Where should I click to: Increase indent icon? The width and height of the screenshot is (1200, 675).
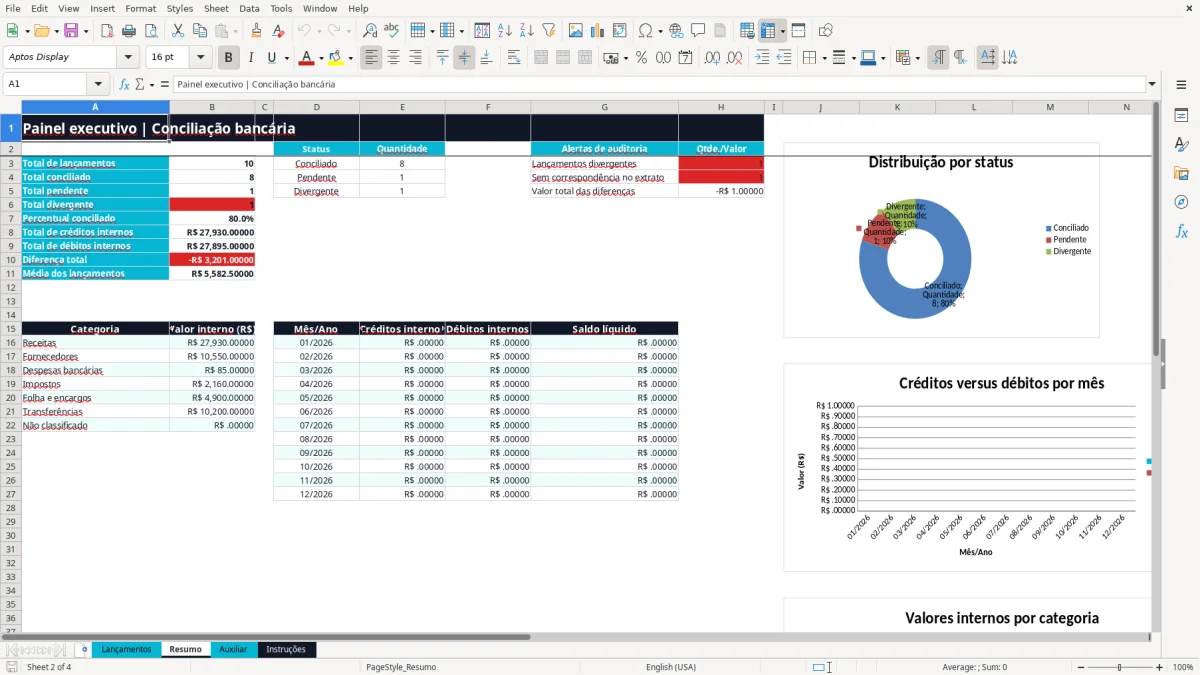point(762,58)
